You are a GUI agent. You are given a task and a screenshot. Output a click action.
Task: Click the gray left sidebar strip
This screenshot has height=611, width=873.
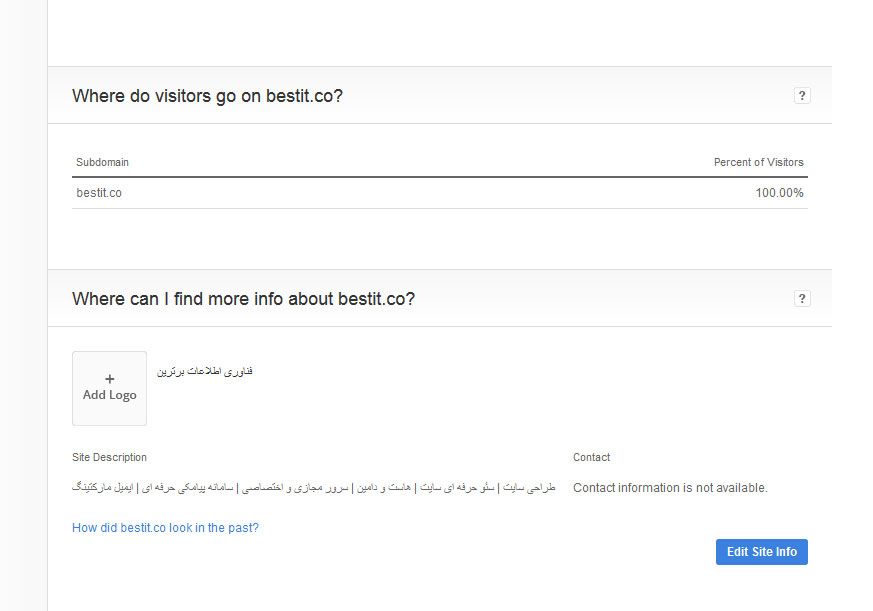(23, 305)
